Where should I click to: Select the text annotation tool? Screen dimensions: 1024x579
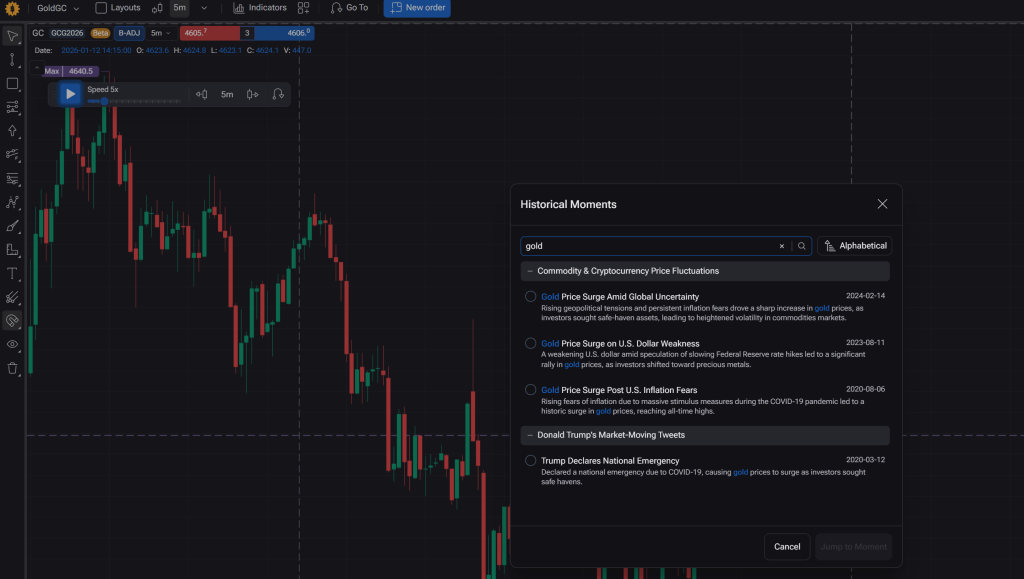coord(12,274)
